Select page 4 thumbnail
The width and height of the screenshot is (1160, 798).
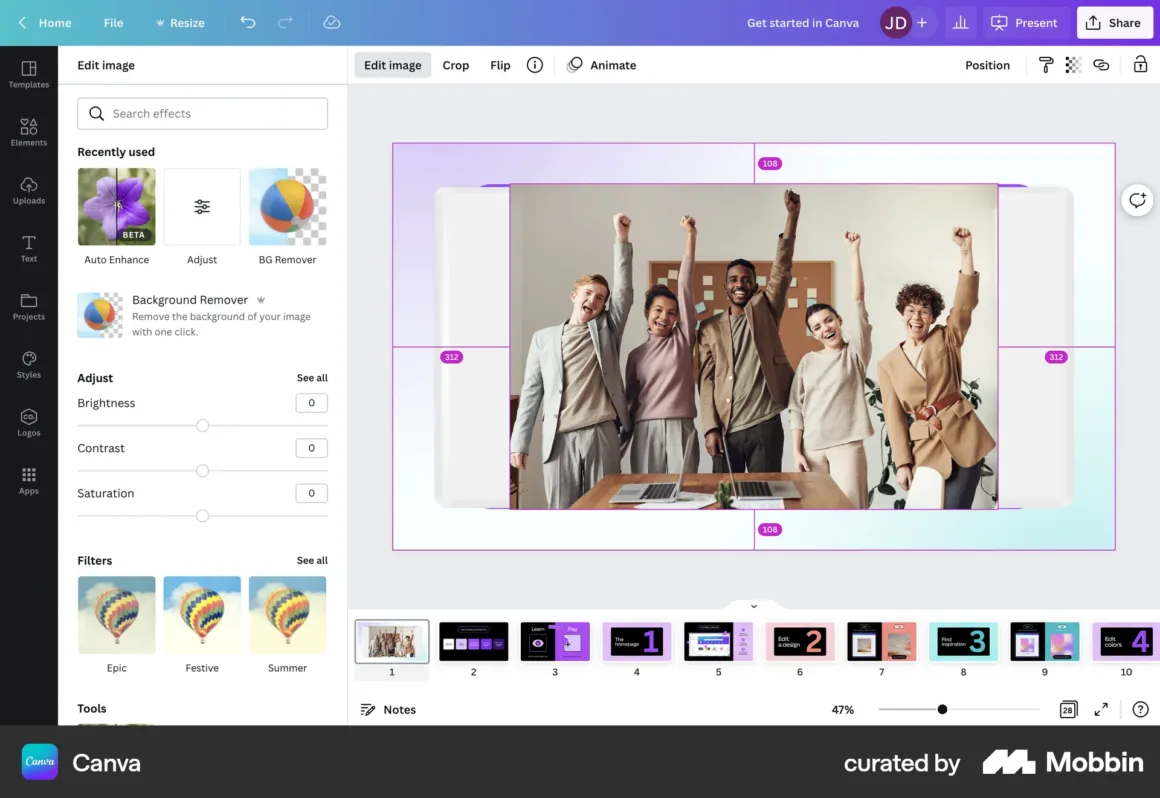tap(637, 642)
